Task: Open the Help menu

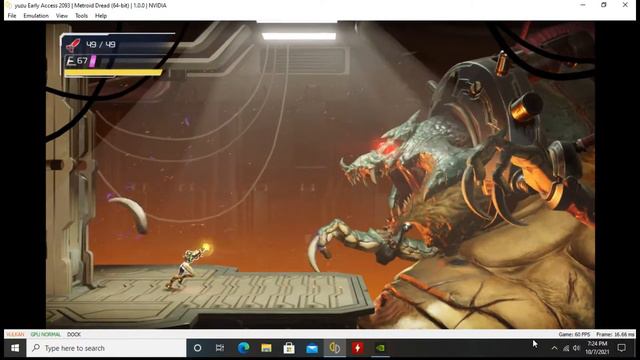Action: point(101,16)
